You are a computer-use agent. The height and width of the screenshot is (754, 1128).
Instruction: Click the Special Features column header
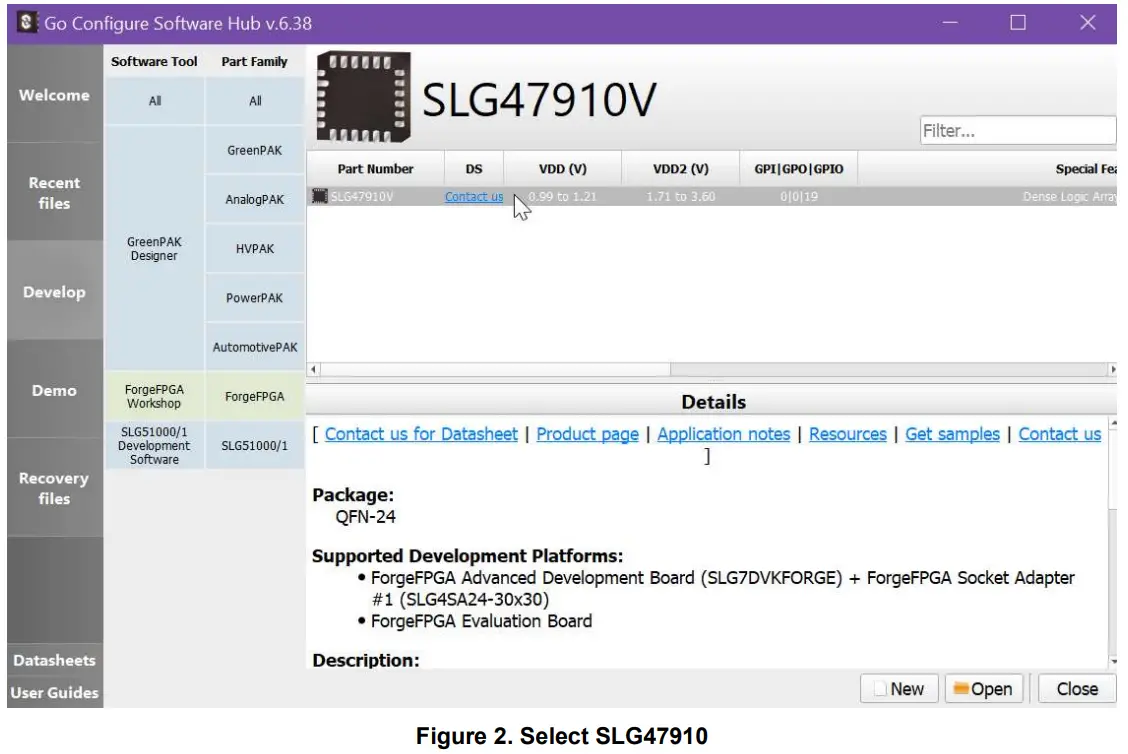(988, 169)
